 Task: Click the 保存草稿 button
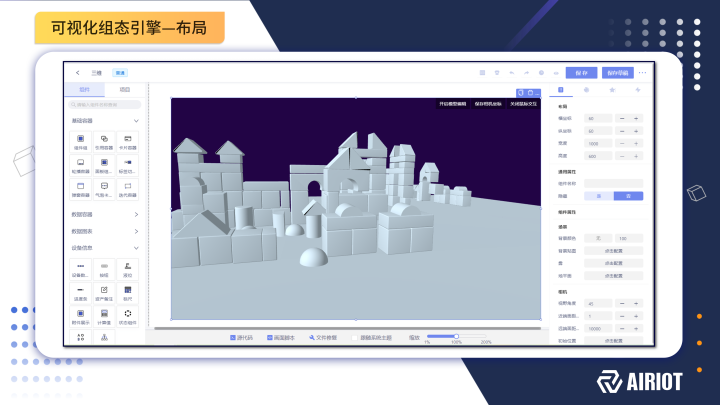618,73
